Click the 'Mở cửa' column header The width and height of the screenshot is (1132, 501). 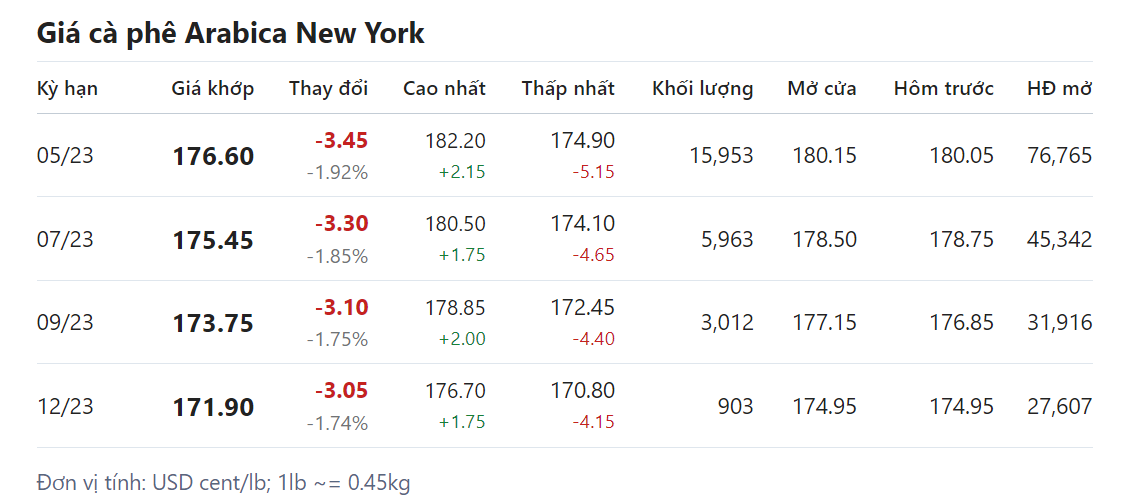tap(821, 88)
